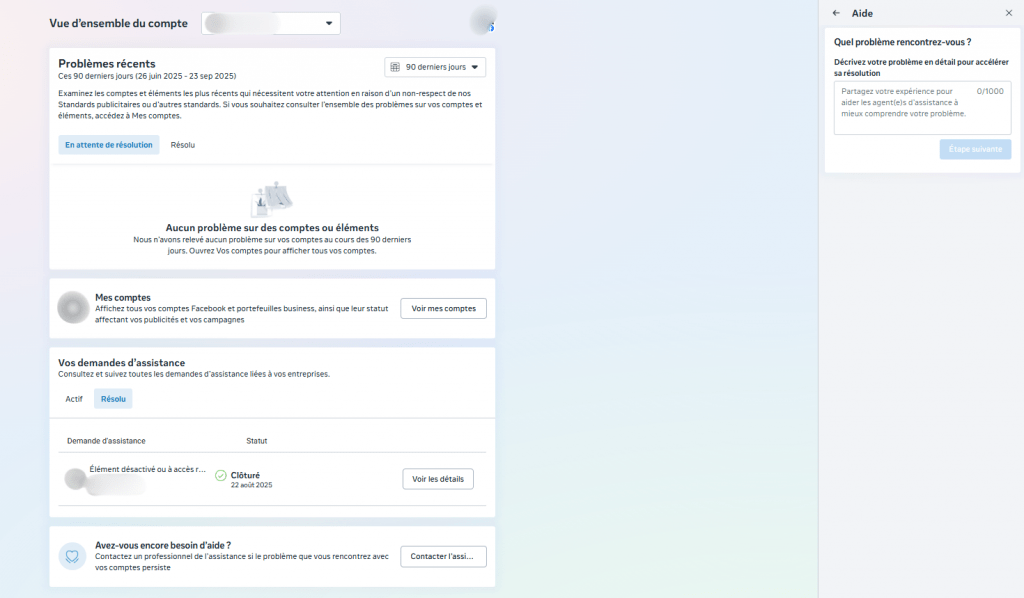The image size is (1024, 598).
Task: Switch to En attente de résolution tab
Action: 109,145
